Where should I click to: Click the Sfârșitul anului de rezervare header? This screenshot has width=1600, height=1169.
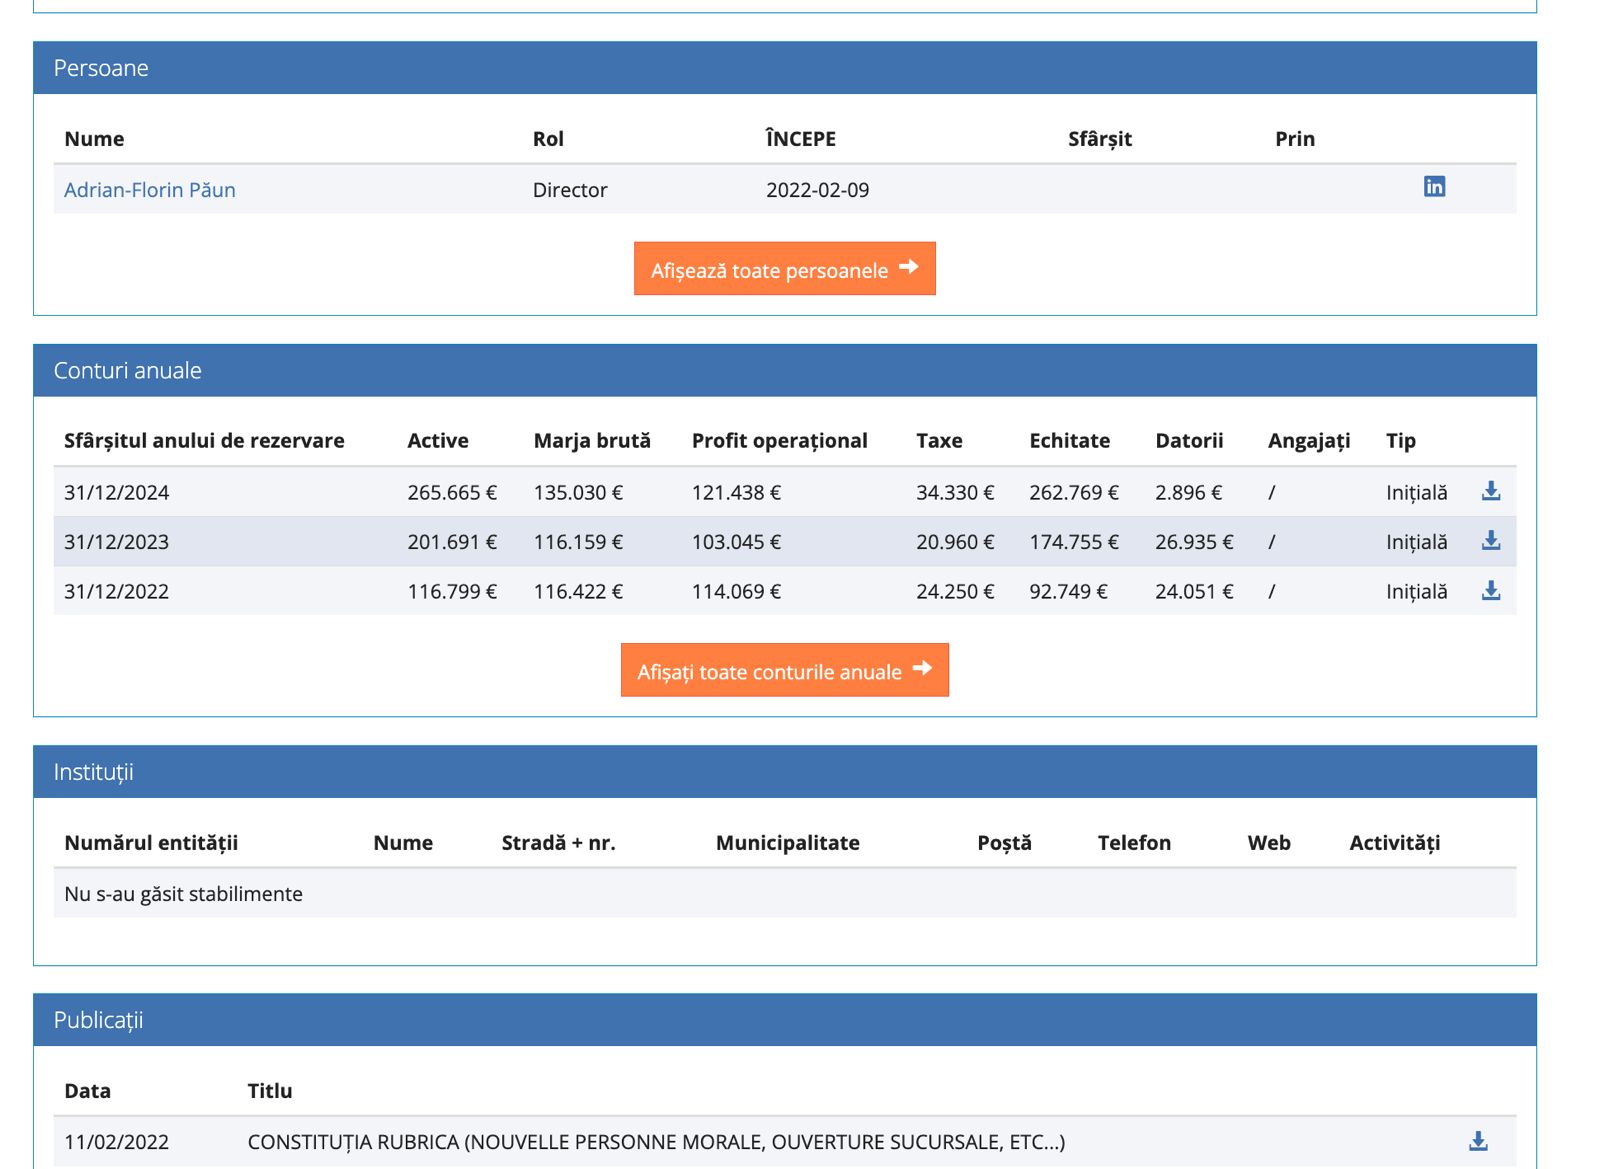coord(204,441)
